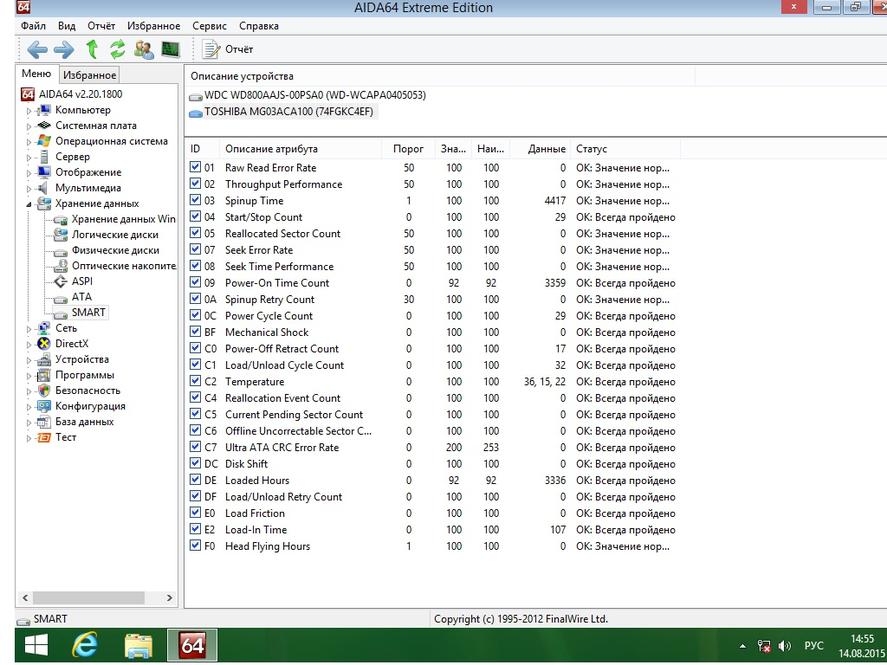Image resolution: width=887 pixels, height=665 pixels.
Task: Expand the Сеть tree node arrow
Action: [29, 329]
